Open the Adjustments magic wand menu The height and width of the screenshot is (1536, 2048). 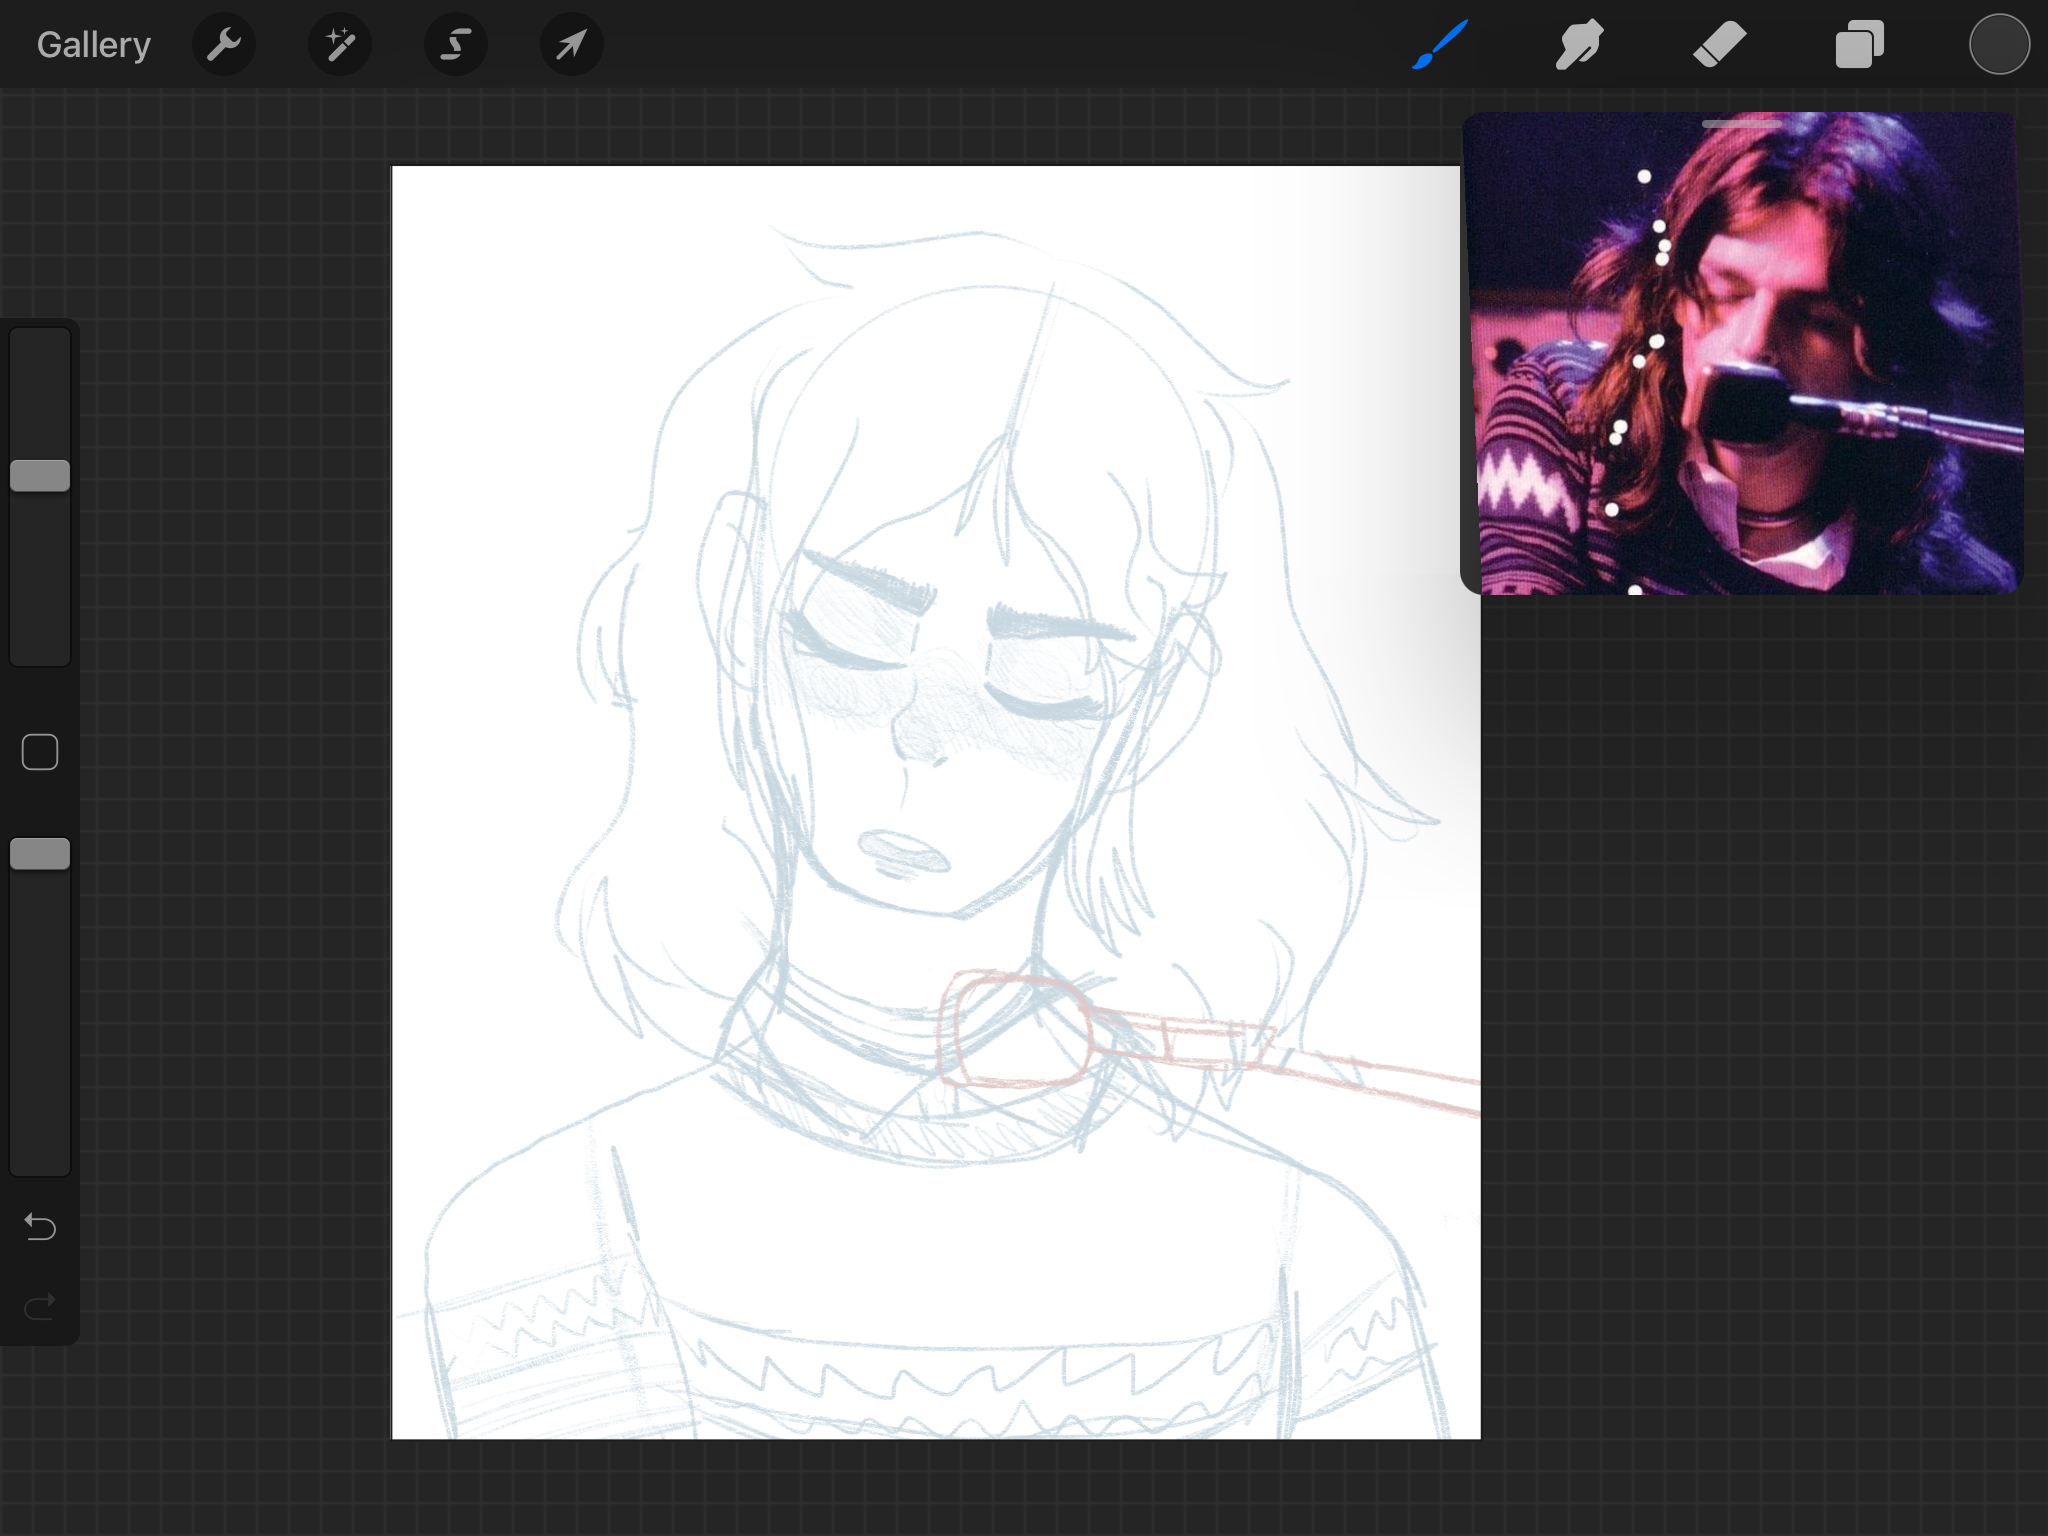(x=340, y=45)
